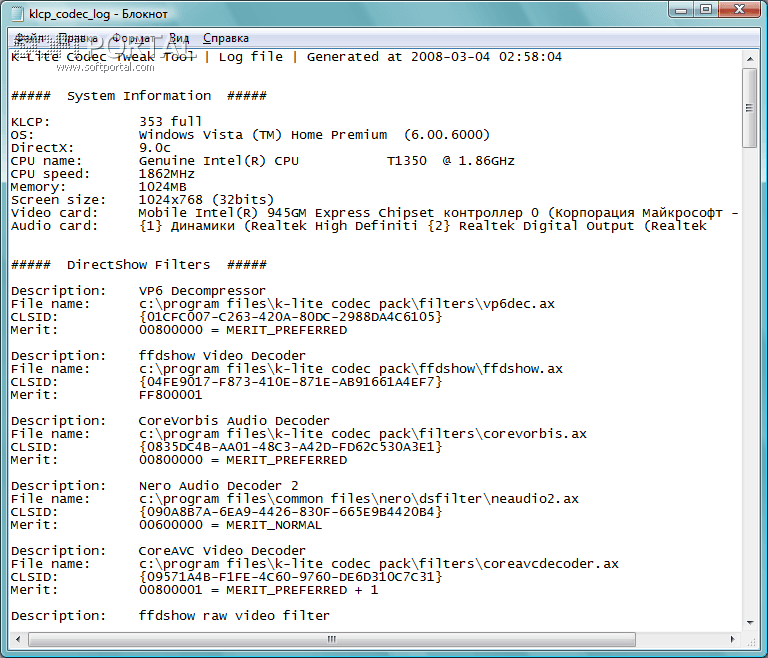Open the Формат menu
The image size is (768, 658).
(133, 38)
